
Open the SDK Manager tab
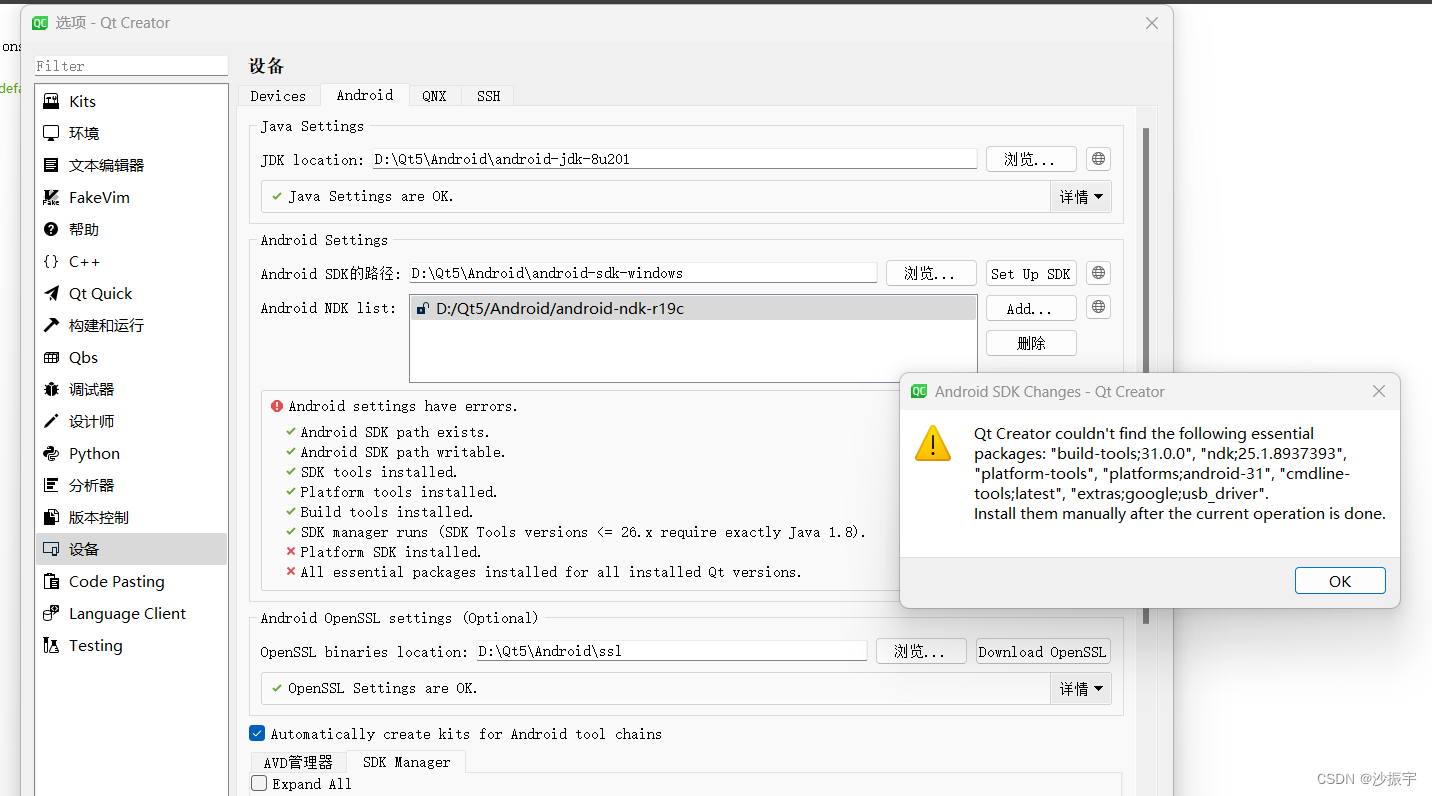point(406,762)
